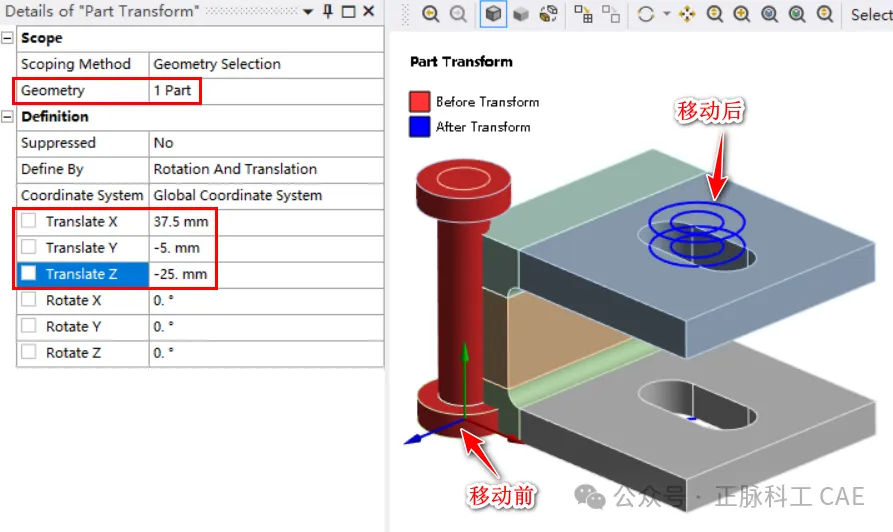The image size is (893, 532).
Task: Click the red Before Transform legend swatch
Action: [420, 102]
